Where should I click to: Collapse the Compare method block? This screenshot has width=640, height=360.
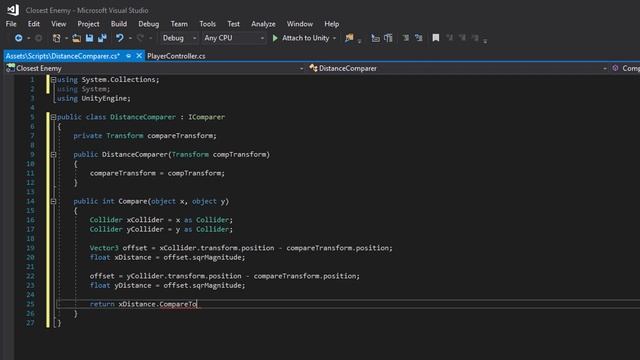53,201
